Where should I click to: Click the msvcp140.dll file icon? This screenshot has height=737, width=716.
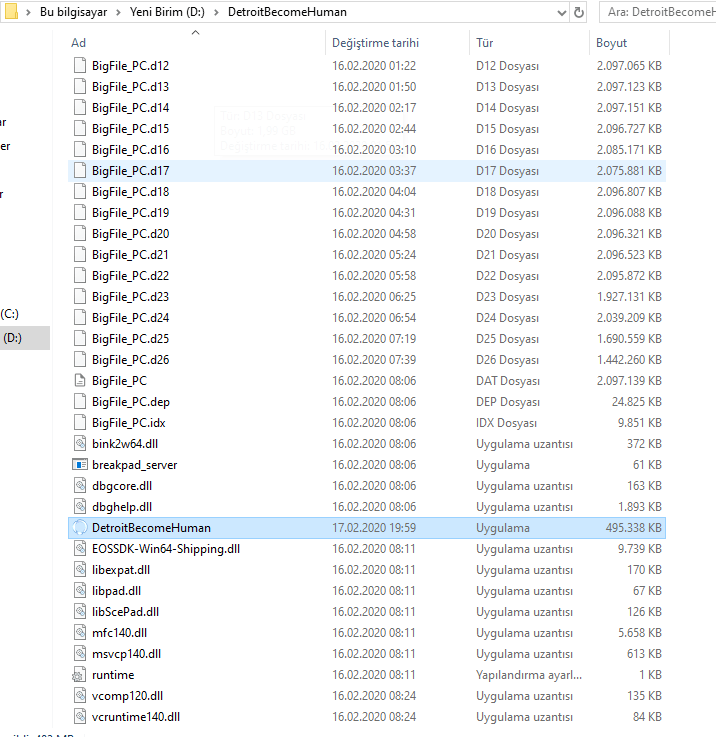point(80,654)
